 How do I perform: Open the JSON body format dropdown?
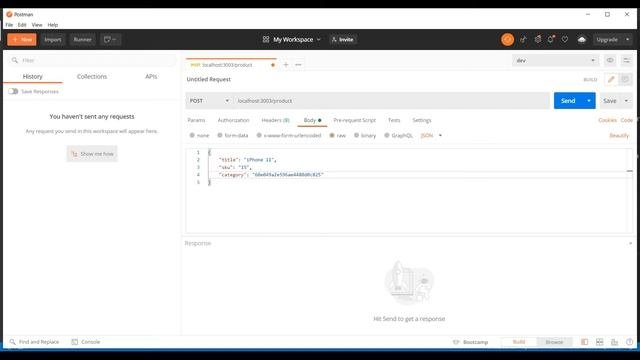(431, 136)
